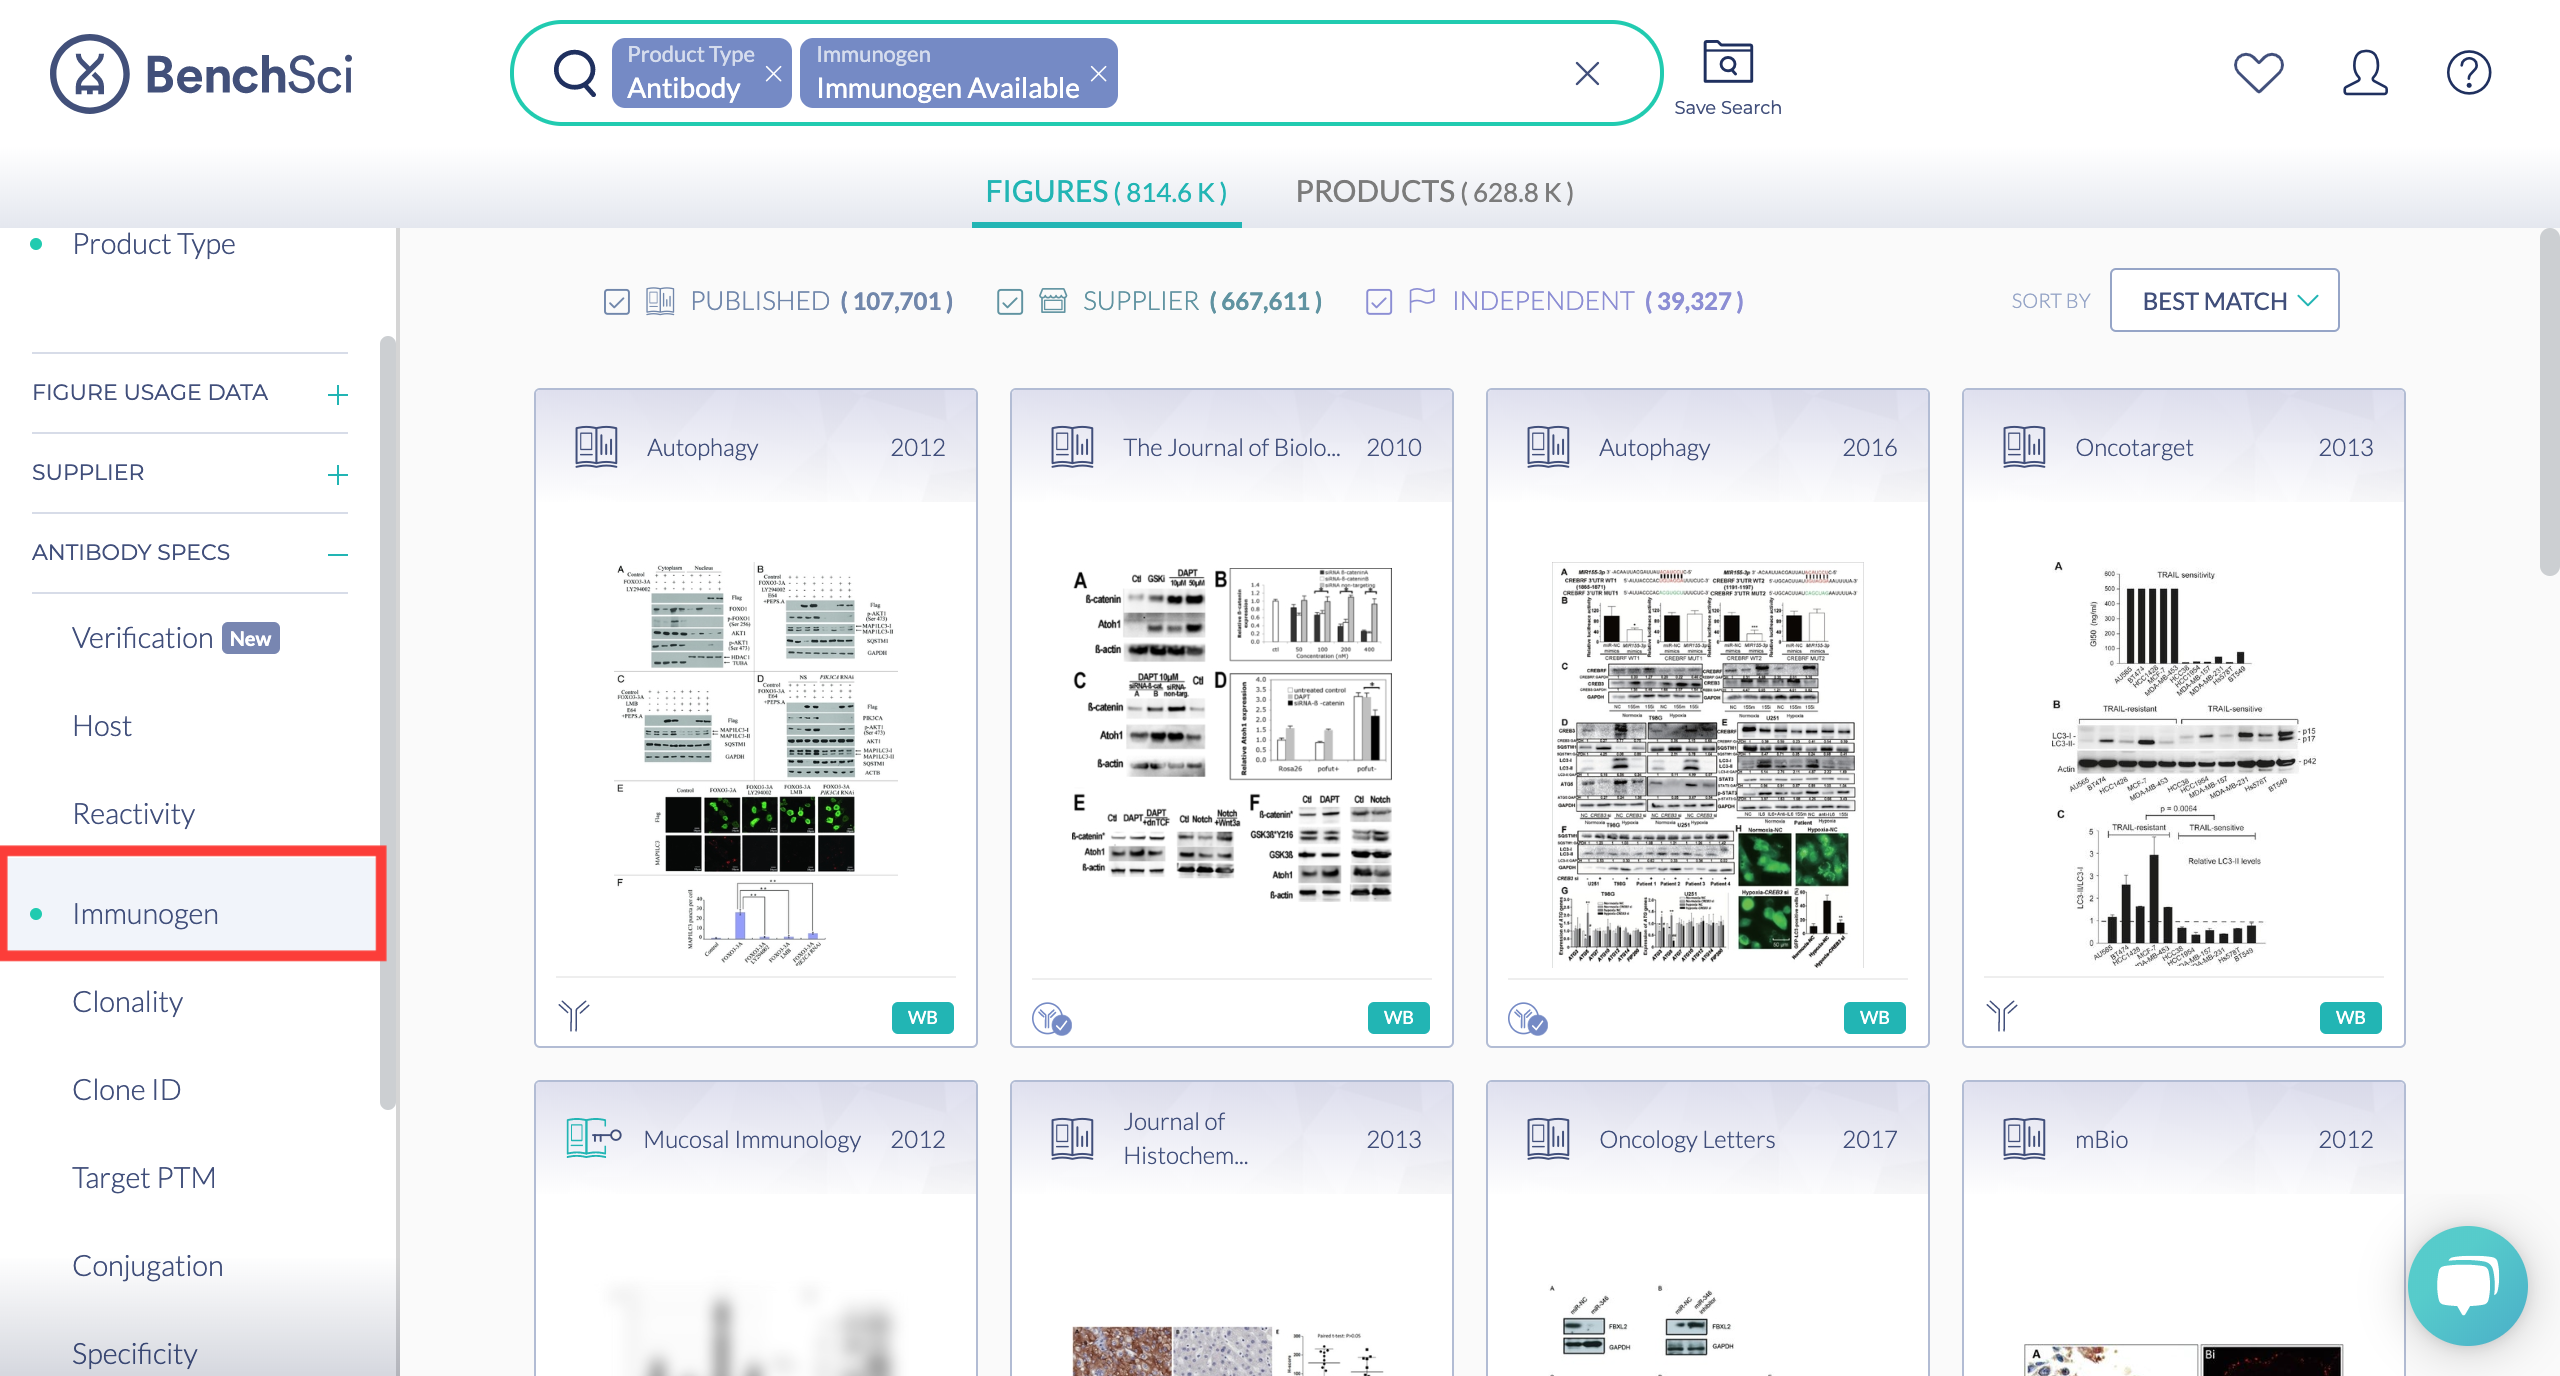The height and width of the screenshot is (1376, 2560).
Task: Click the published icon on Oncotarget card
Action: (x=2024, y=447)
